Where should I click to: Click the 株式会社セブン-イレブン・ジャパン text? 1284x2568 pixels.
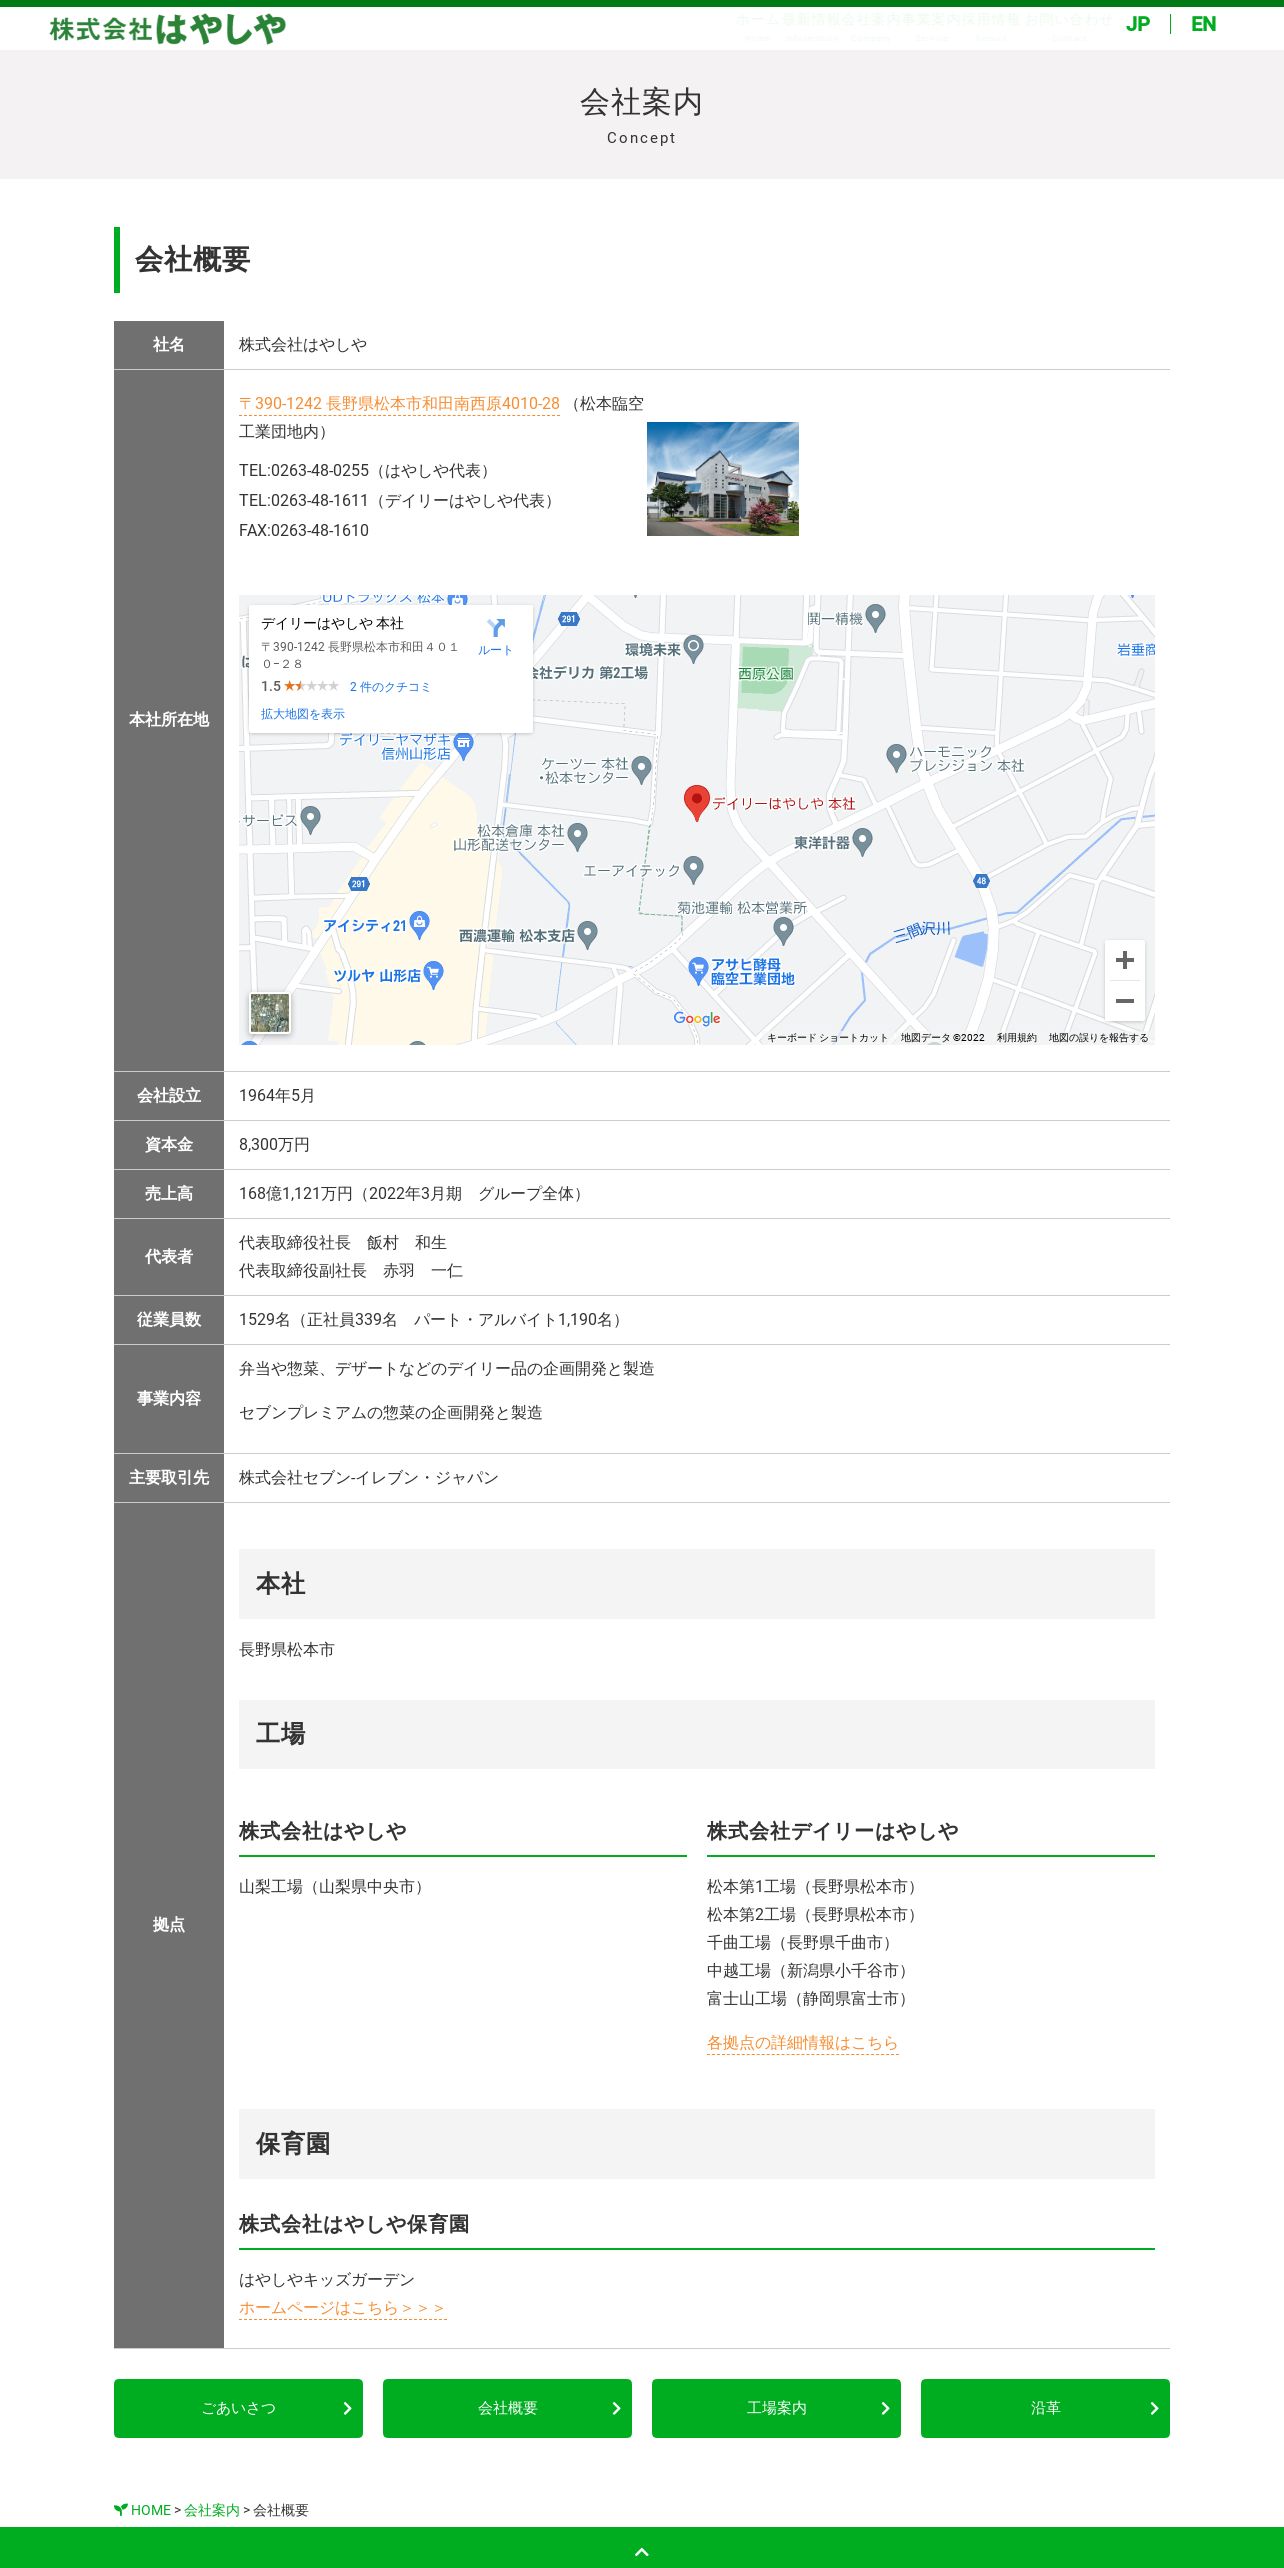[369, 1478]
